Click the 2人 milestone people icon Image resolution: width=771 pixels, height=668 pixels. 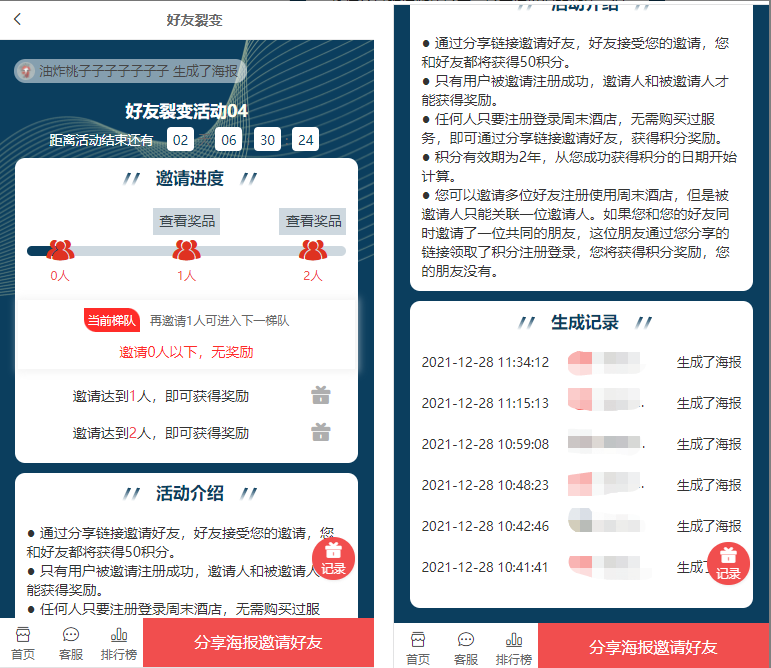313,251
